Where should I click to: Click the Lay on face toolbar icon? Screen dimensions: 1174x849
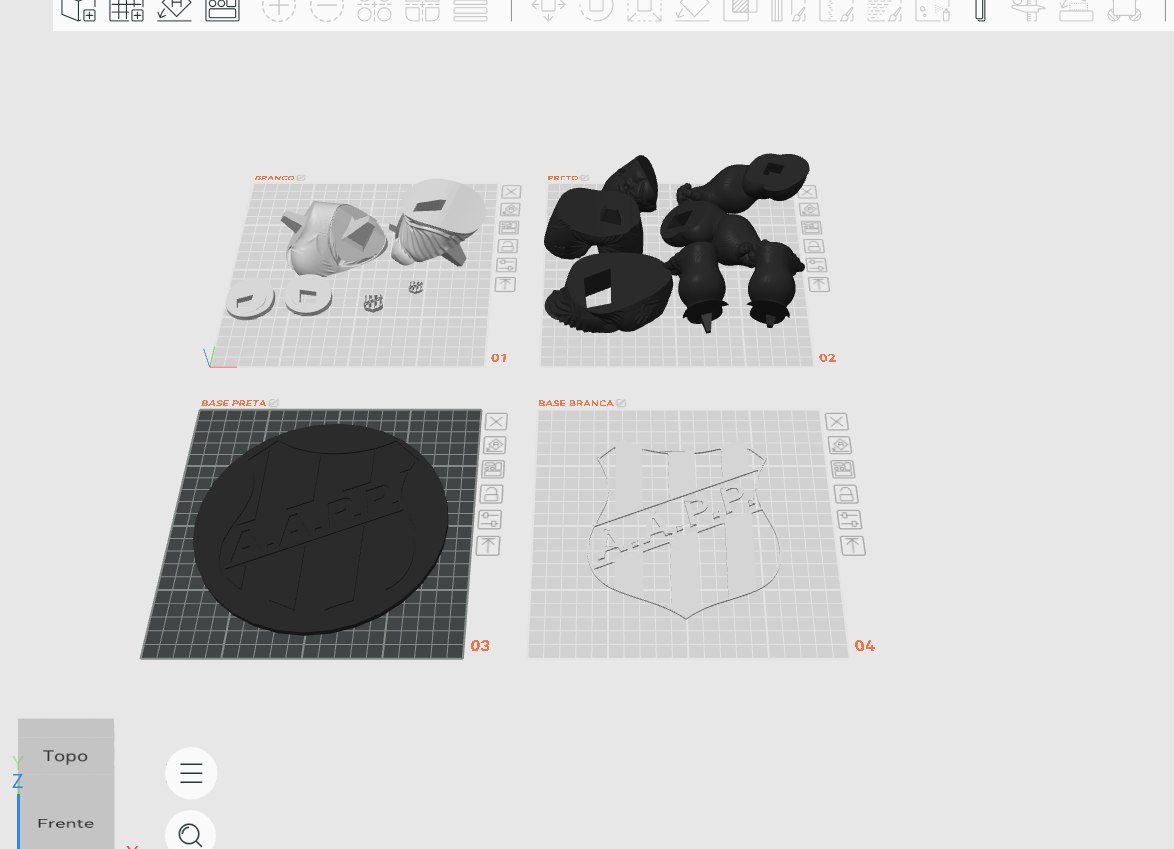[x=692, y=10]
